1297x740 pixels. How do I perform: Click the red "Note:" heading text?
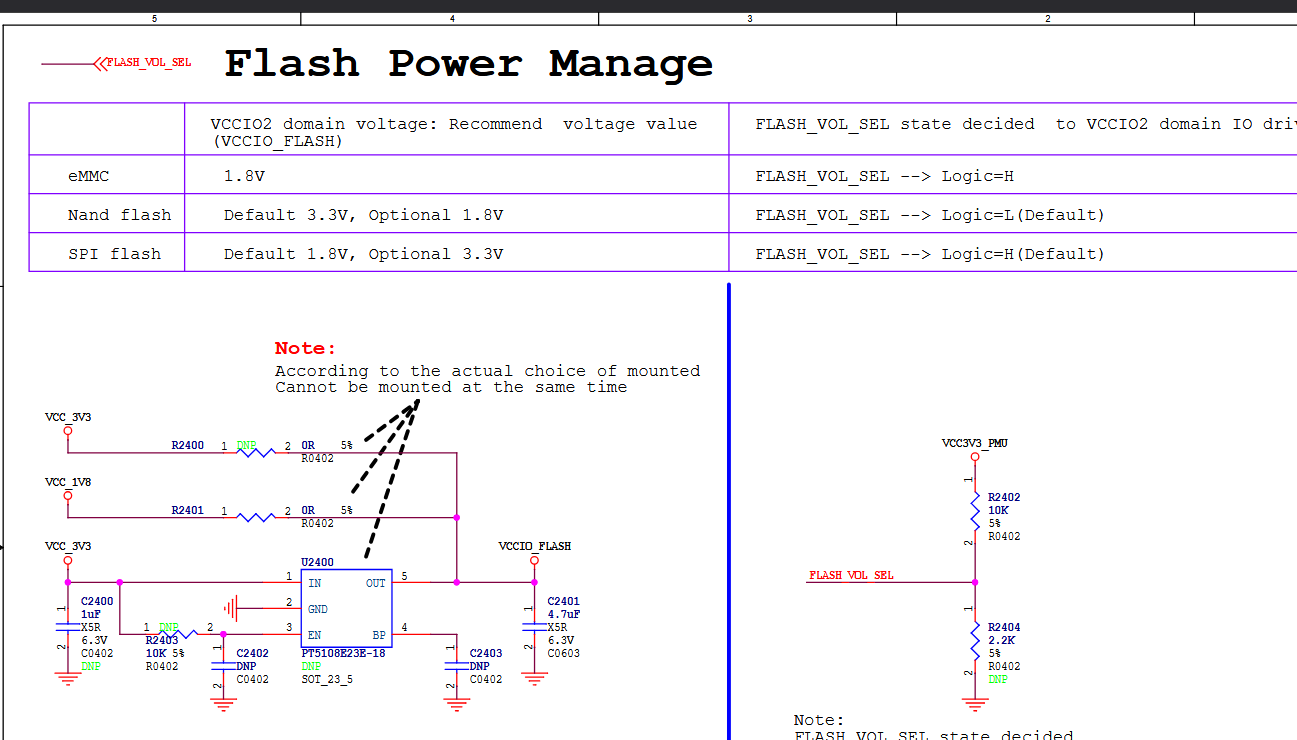pos(306,348)
